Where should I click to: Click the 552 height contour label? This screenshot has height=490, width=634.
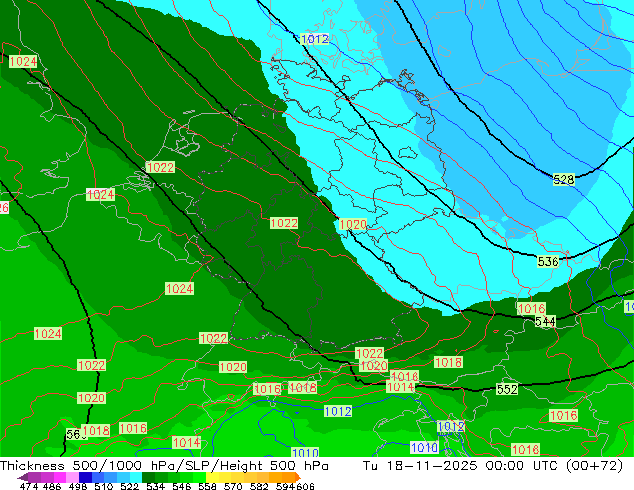click(507, 389)
